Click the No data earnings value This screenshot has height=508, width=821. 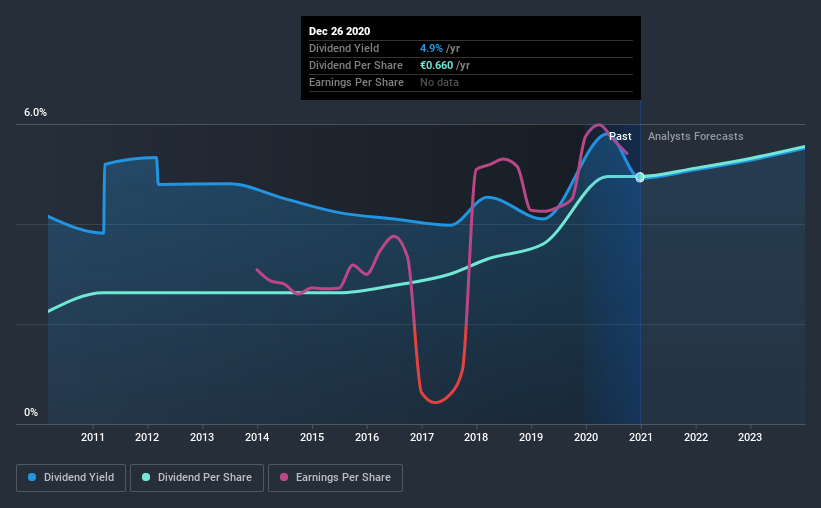click(439, 82)
